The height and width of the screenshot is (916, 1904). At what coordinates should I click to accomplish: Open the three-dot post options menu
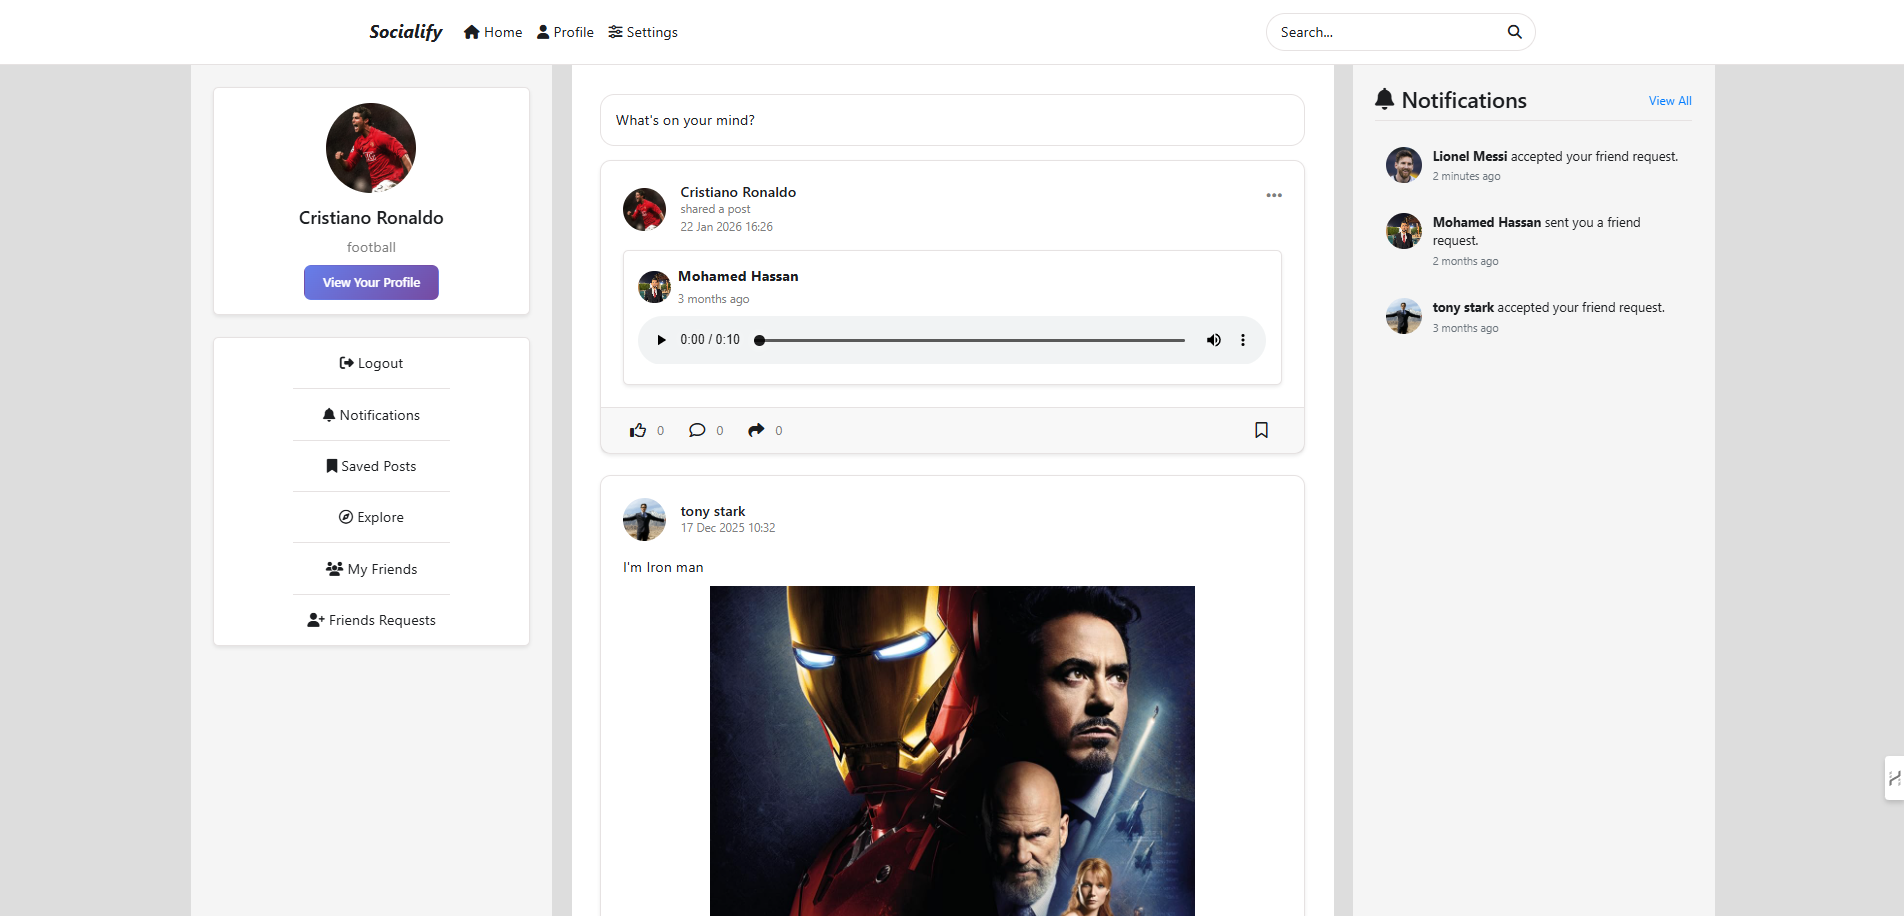[1274, 195]
